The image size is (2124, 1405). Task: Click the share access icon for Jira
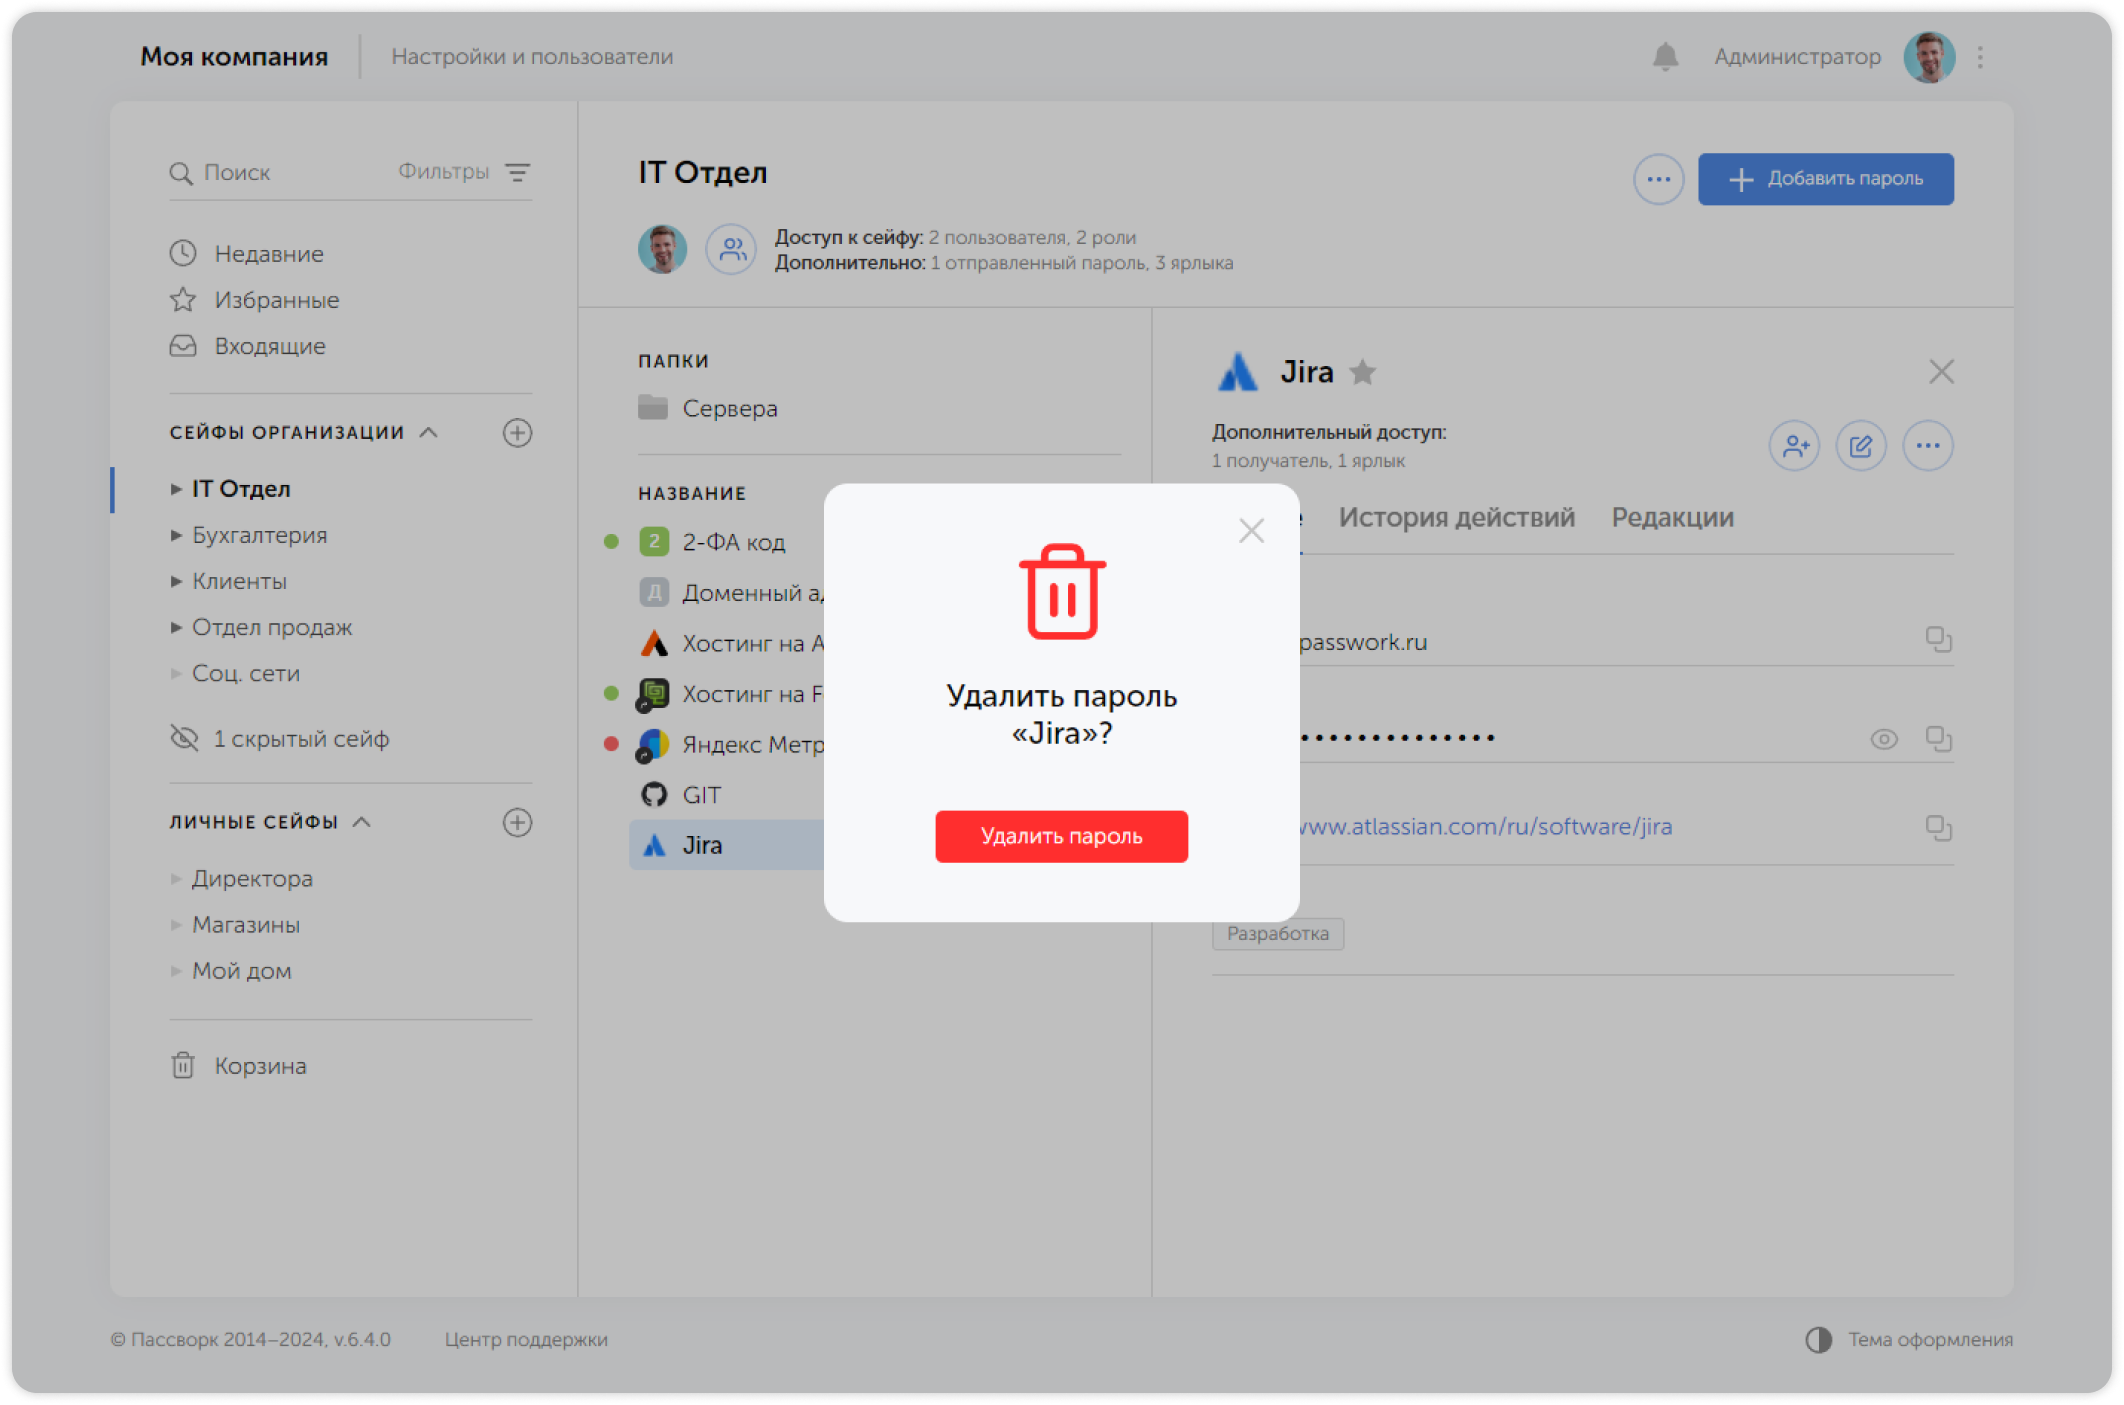coord(1794,446)
